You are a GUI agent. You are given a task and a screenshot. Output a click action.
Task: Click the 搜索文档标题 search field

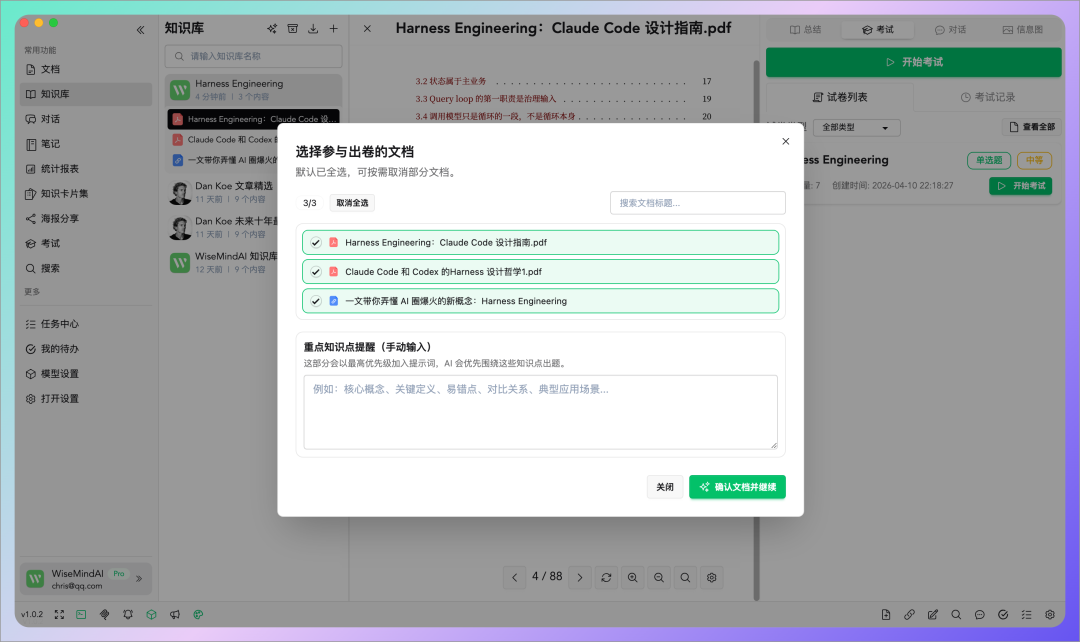(697, 203)
